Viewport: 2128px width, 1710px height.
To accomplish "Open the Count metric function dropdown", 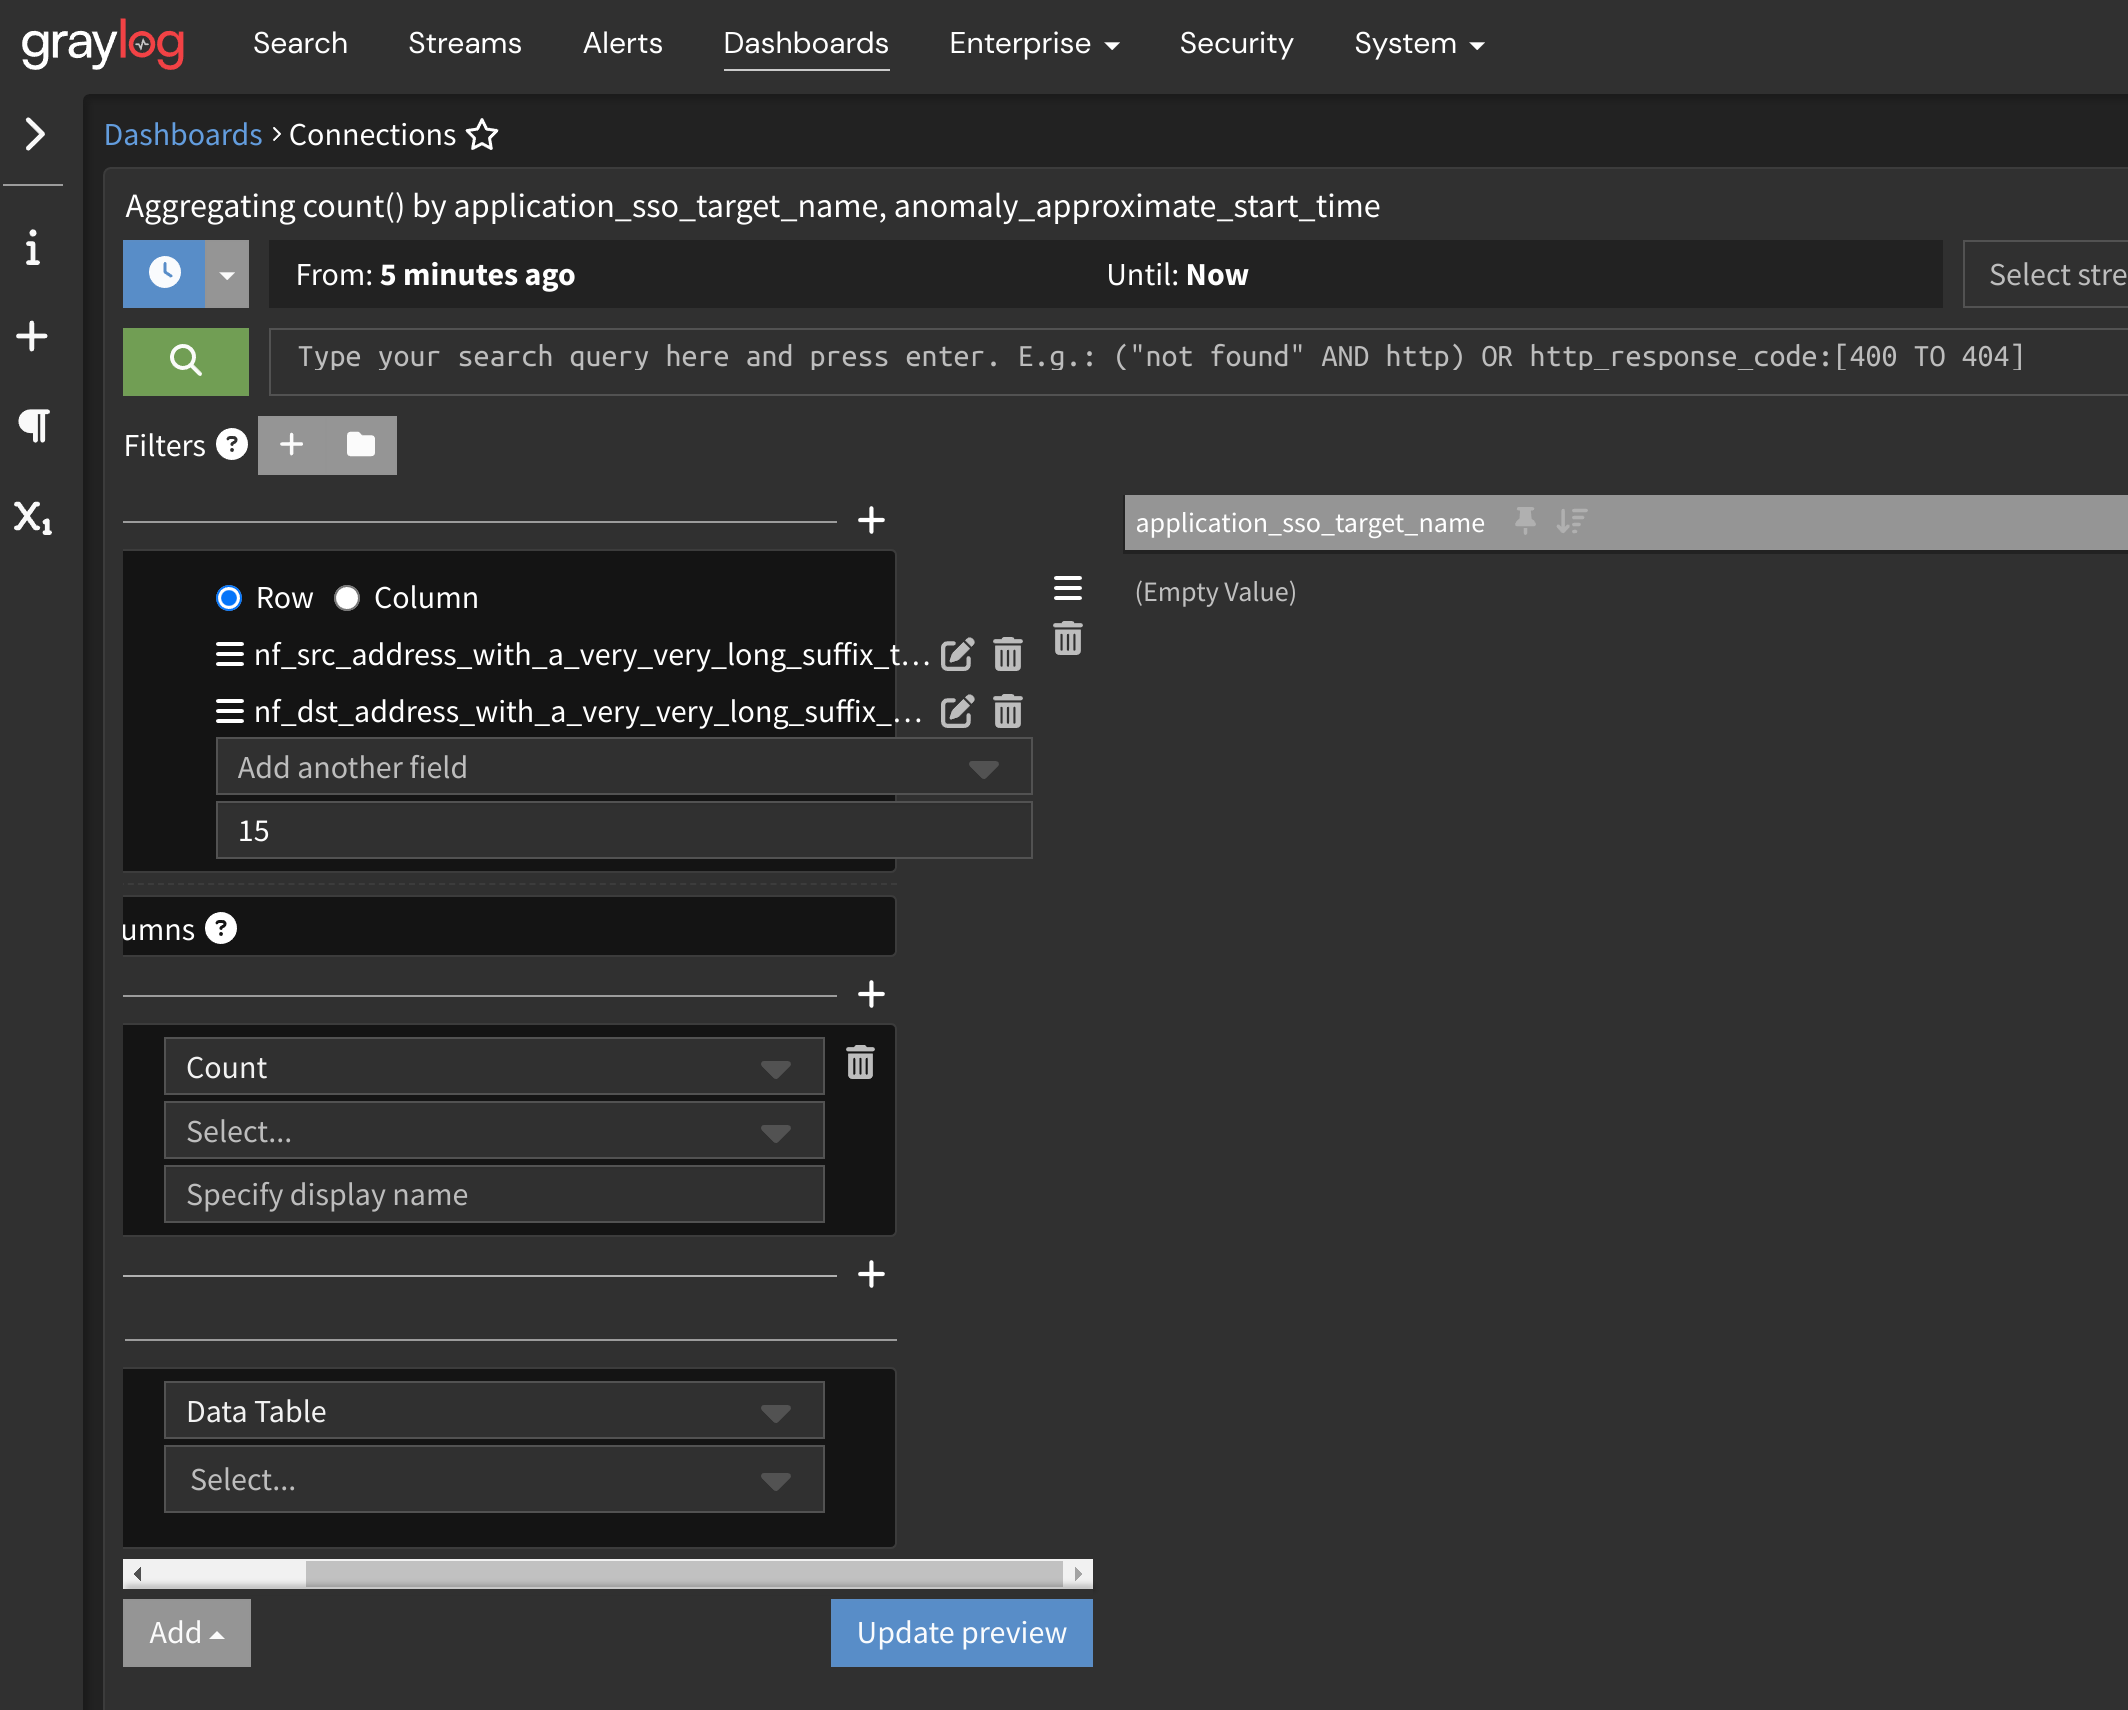I will (493, 1067).
